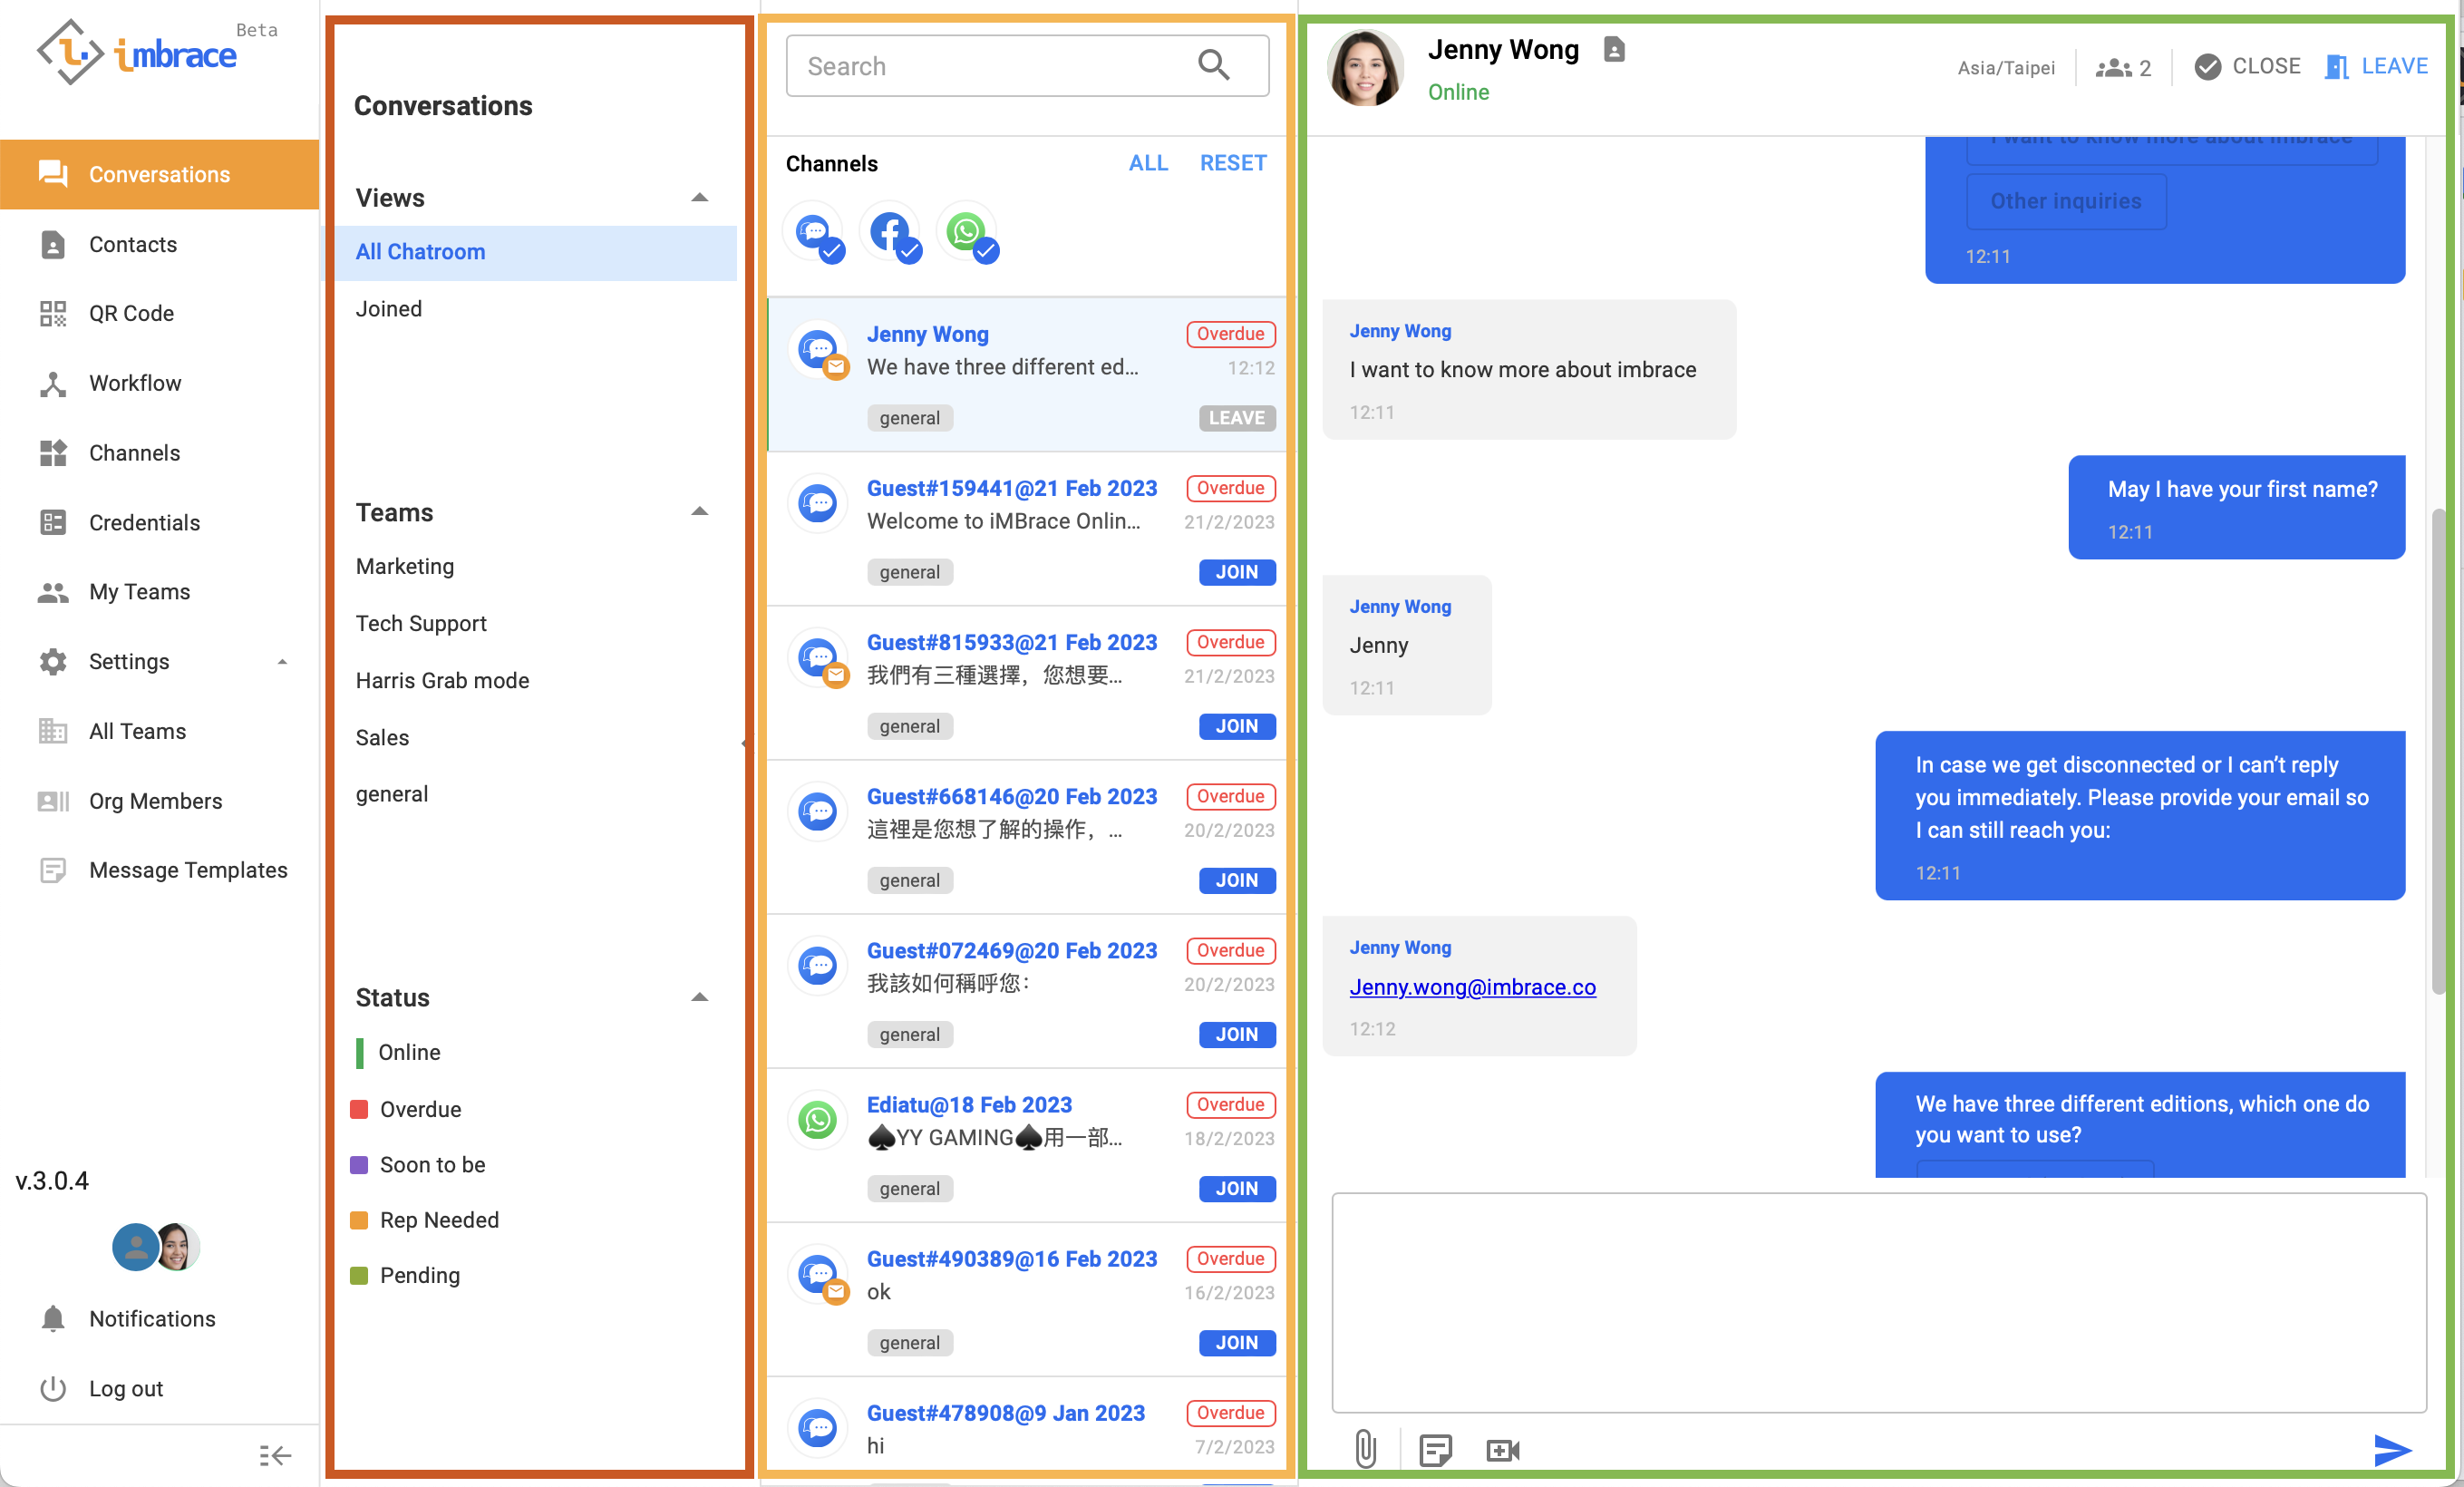Collapse the left sidebar with the arrow icon
2464x1487 pixels.
coord(275,1455)
